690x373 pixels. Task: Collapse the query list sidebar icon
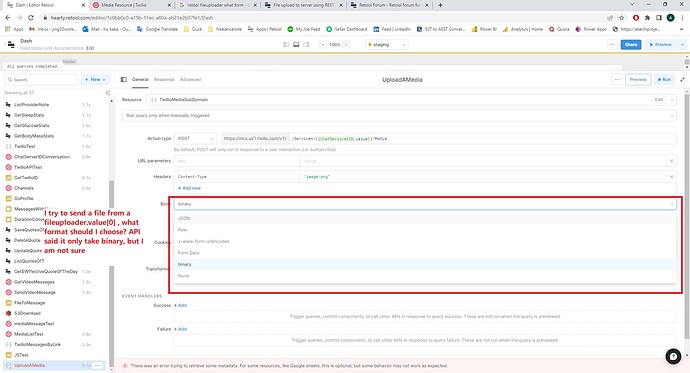[124, 80]
